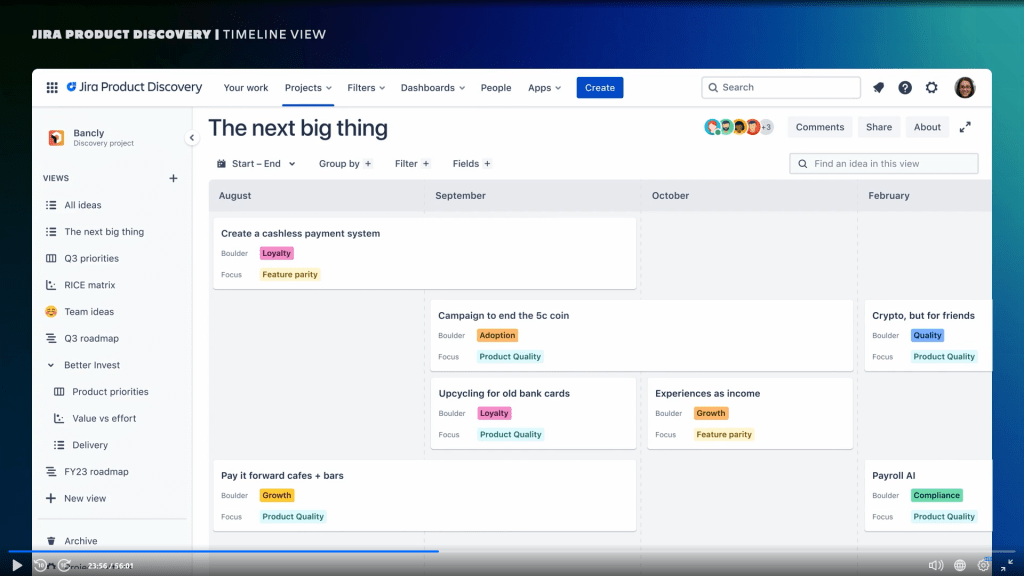Add a new view with the plus icon beside Views
Viewport: 1024px width, 576px height.
point(173,178)
